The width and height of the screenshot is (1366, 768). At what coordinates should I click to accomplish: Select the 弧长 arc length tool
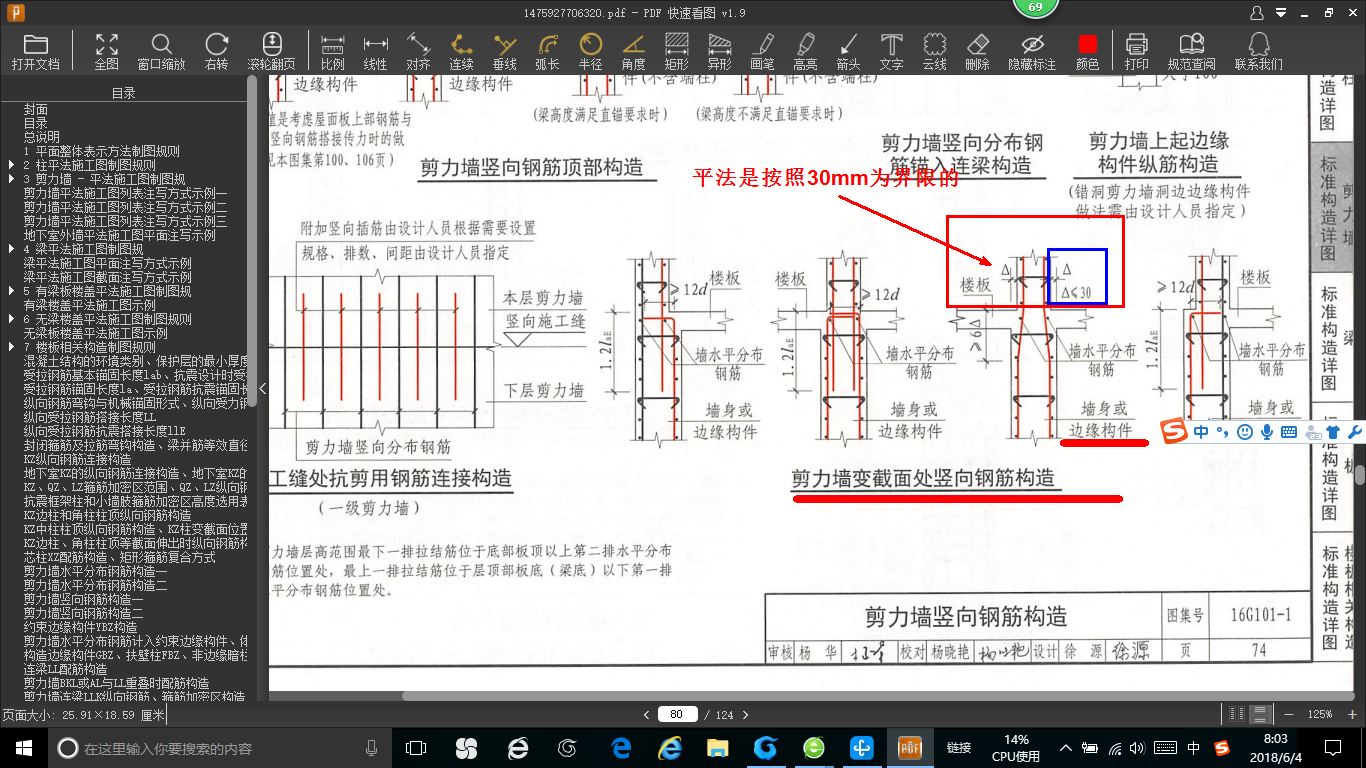[547, 51]
